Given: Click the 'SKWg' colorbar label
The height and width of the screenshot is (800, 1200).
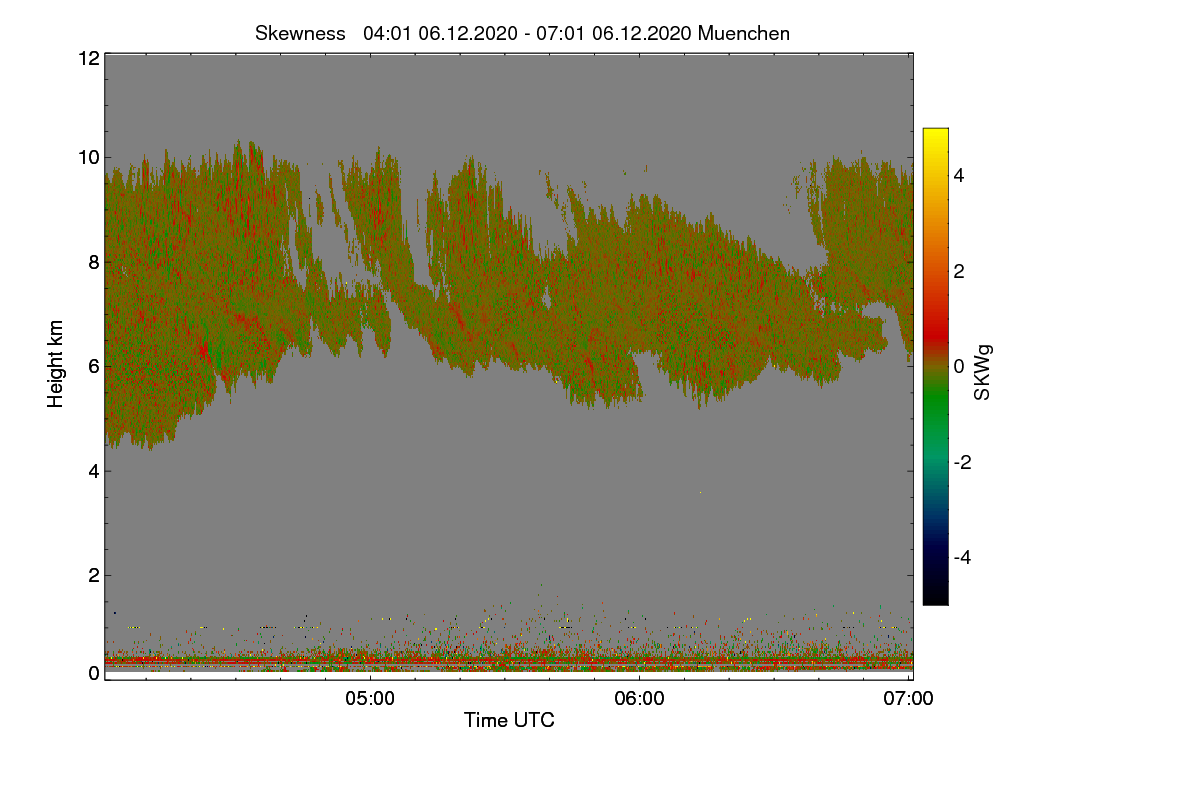Looking at the screenshot, I should point(982,371).
